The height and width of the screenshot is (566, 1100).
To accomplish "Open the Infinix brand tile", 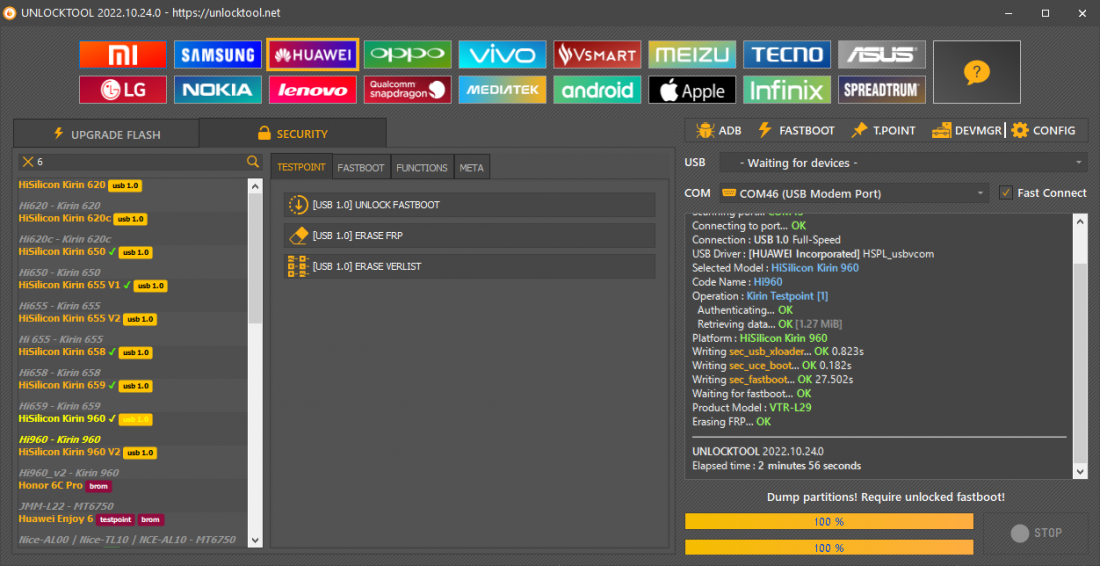I will [x=786, y=90].
